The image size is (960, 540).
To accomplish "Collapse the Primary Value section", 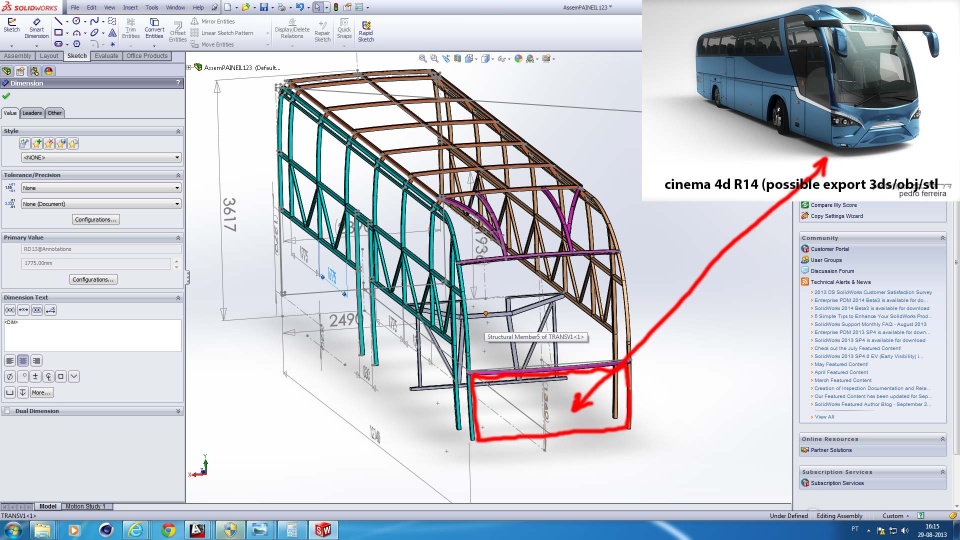I will tap(178, 238).
